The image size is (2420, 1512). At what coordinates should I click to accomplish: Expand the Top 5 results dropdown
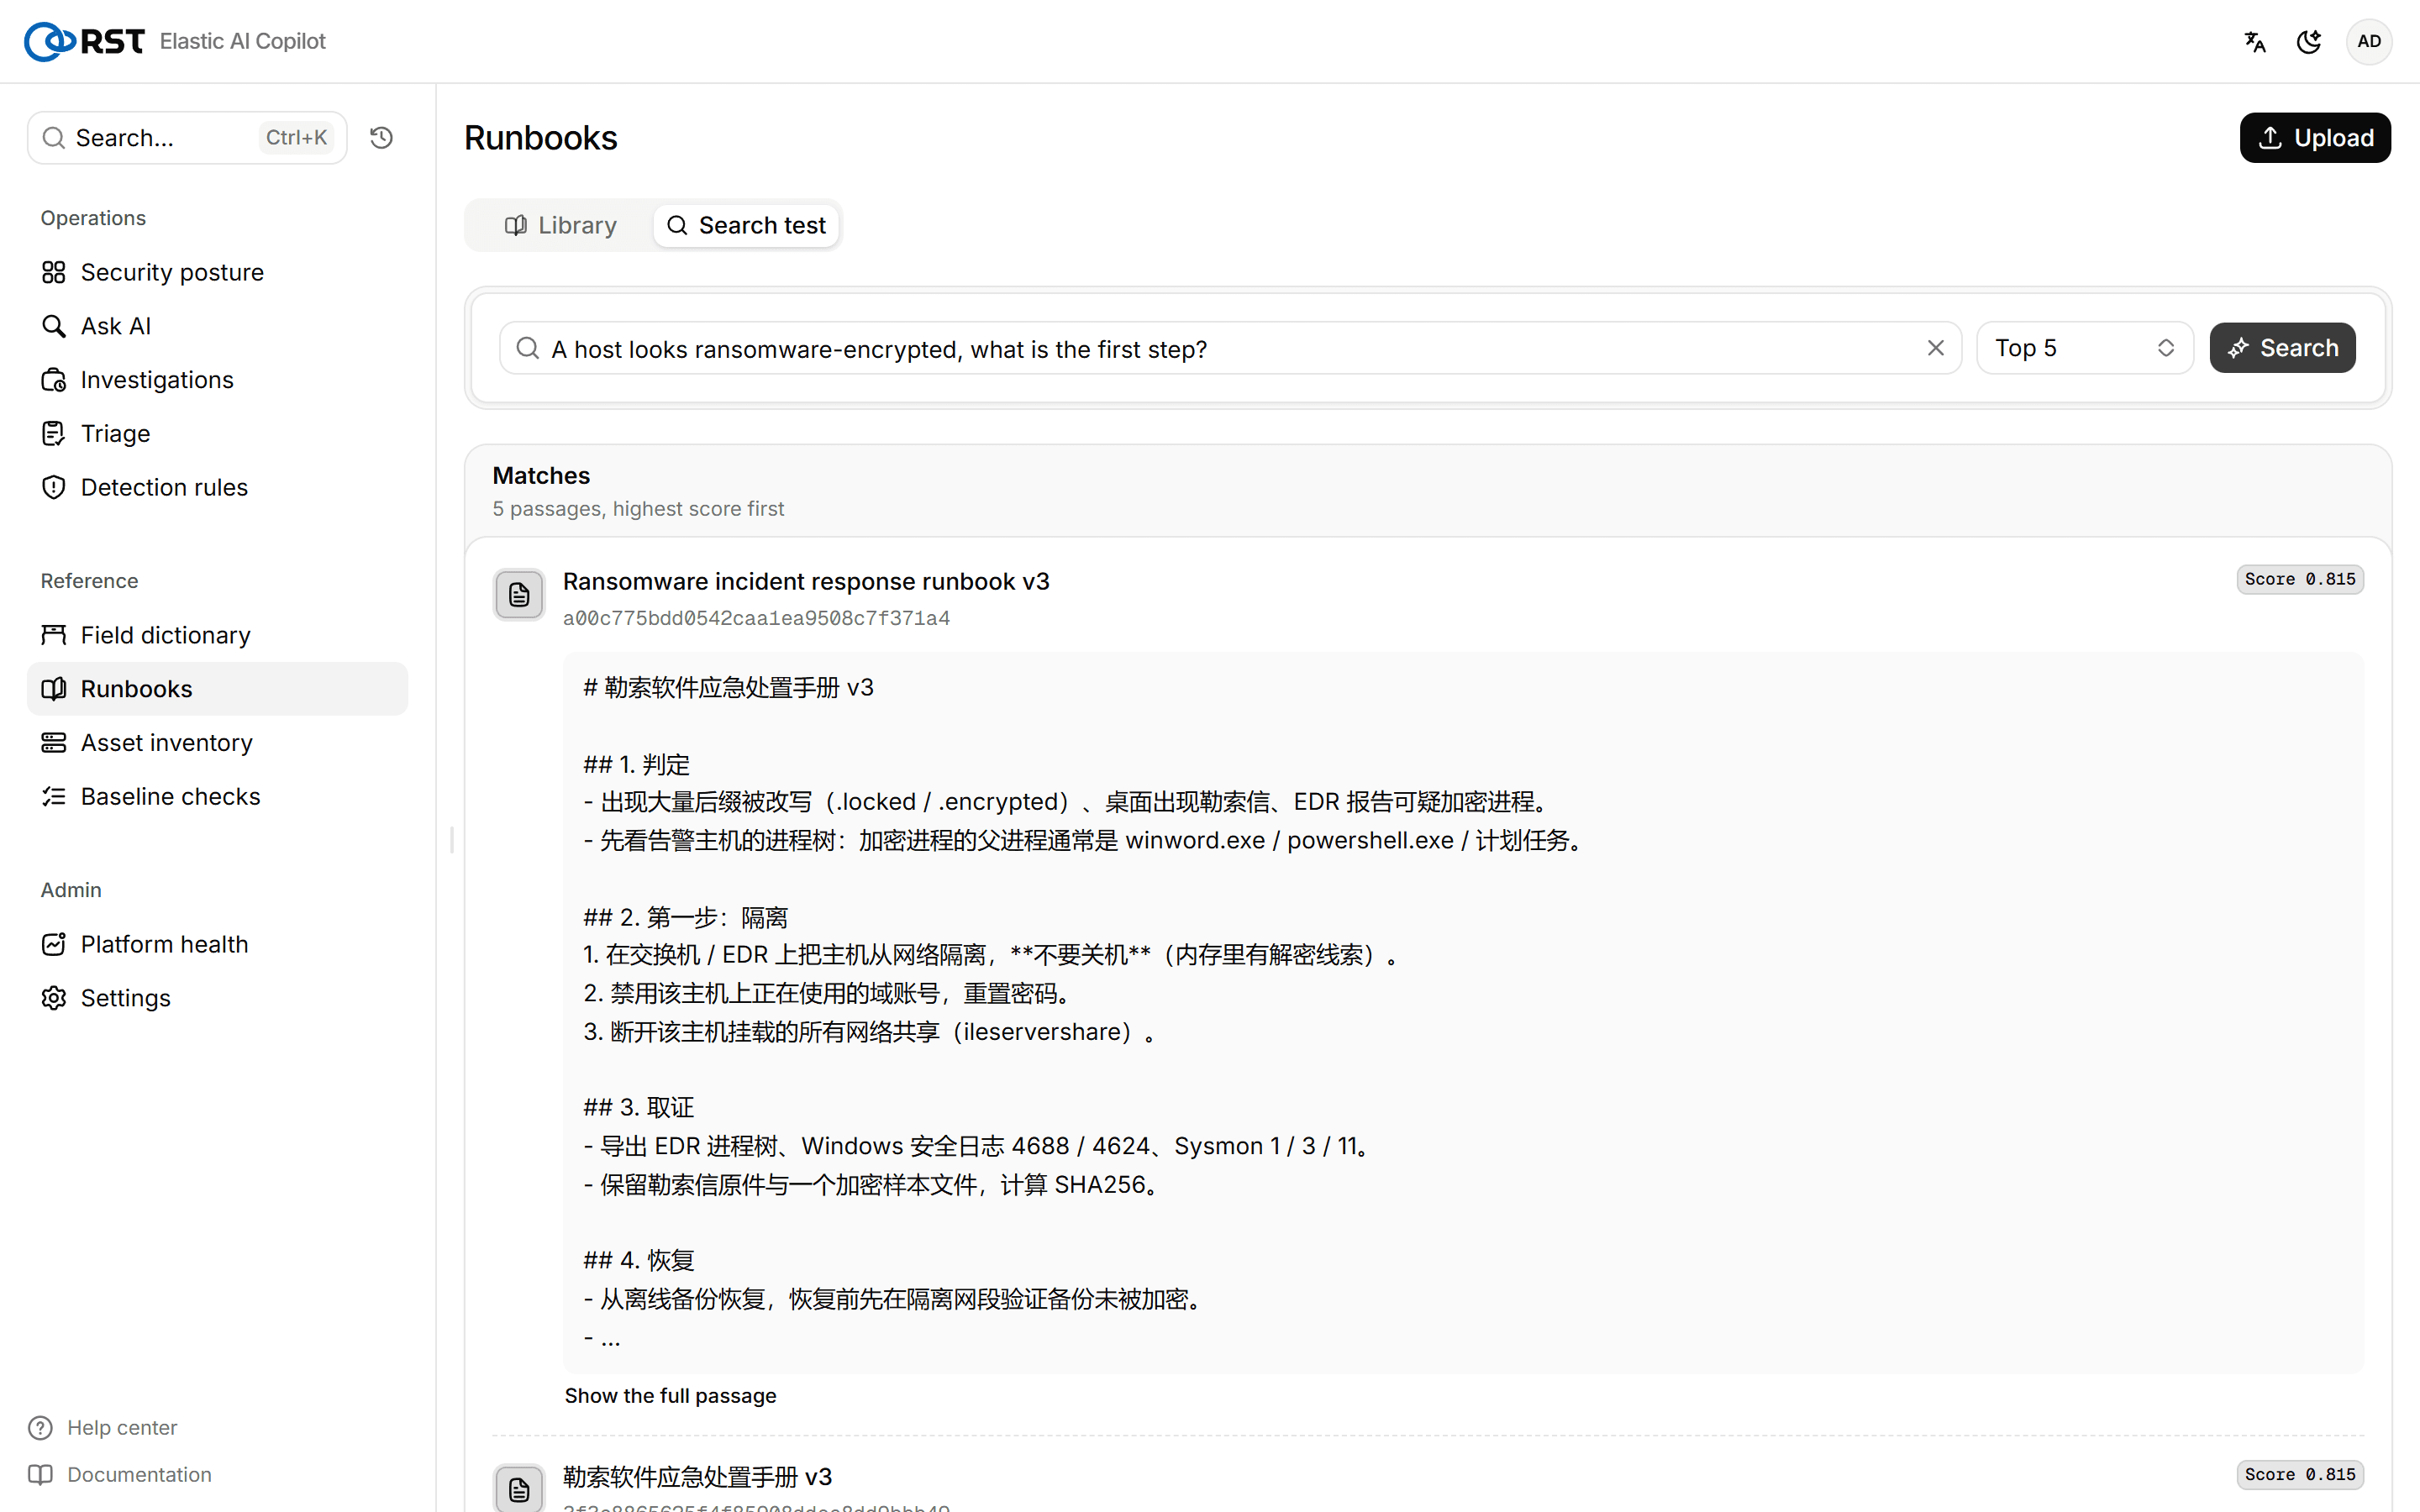coord(2085,348)
